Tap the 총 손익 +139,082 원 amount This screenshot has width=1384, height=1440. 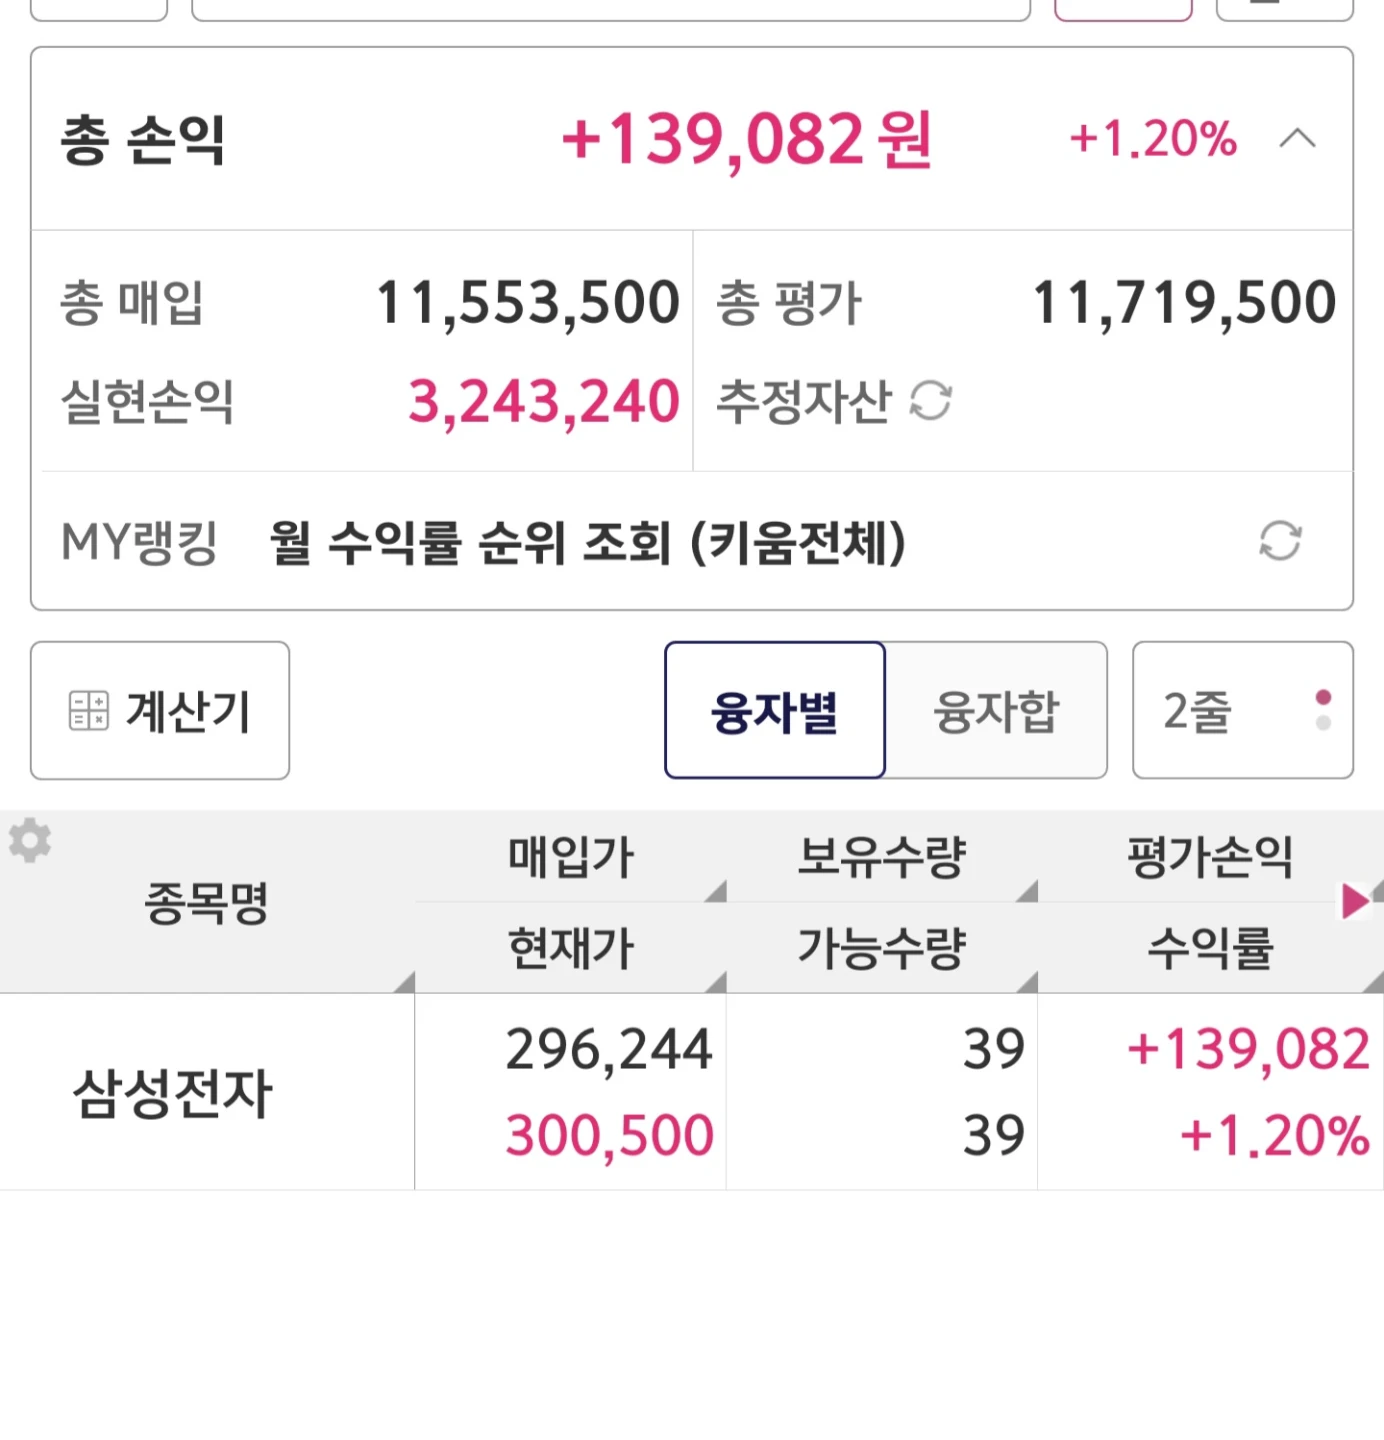tap(746, 139)
